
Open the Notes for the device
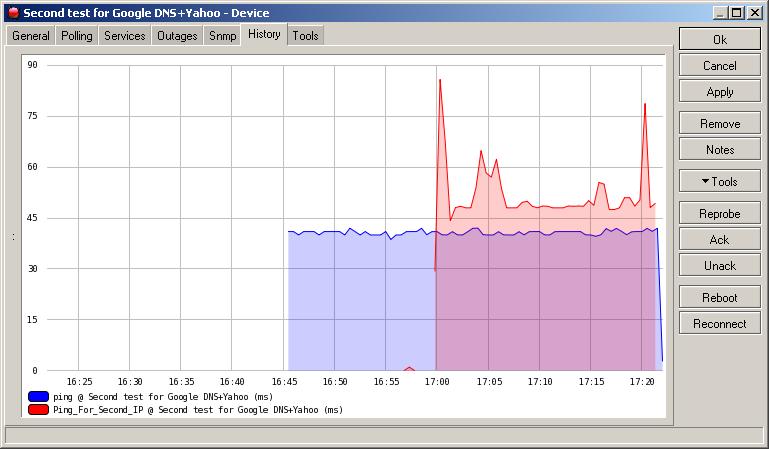[719, 150]
